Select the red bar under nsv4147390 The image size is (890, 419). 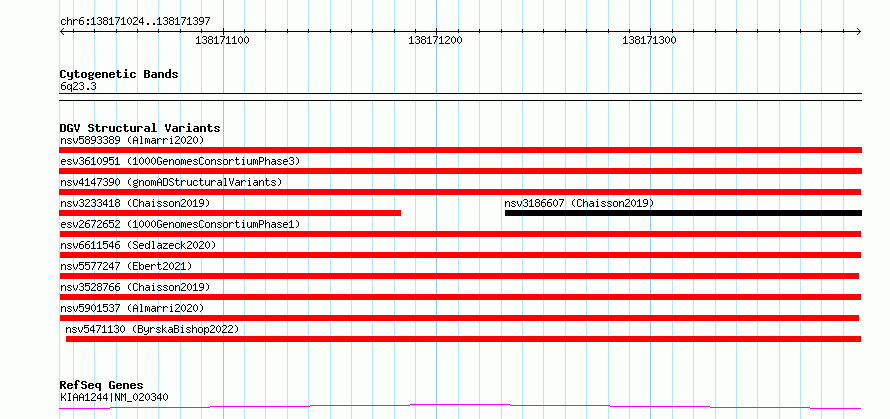point(460,192)
